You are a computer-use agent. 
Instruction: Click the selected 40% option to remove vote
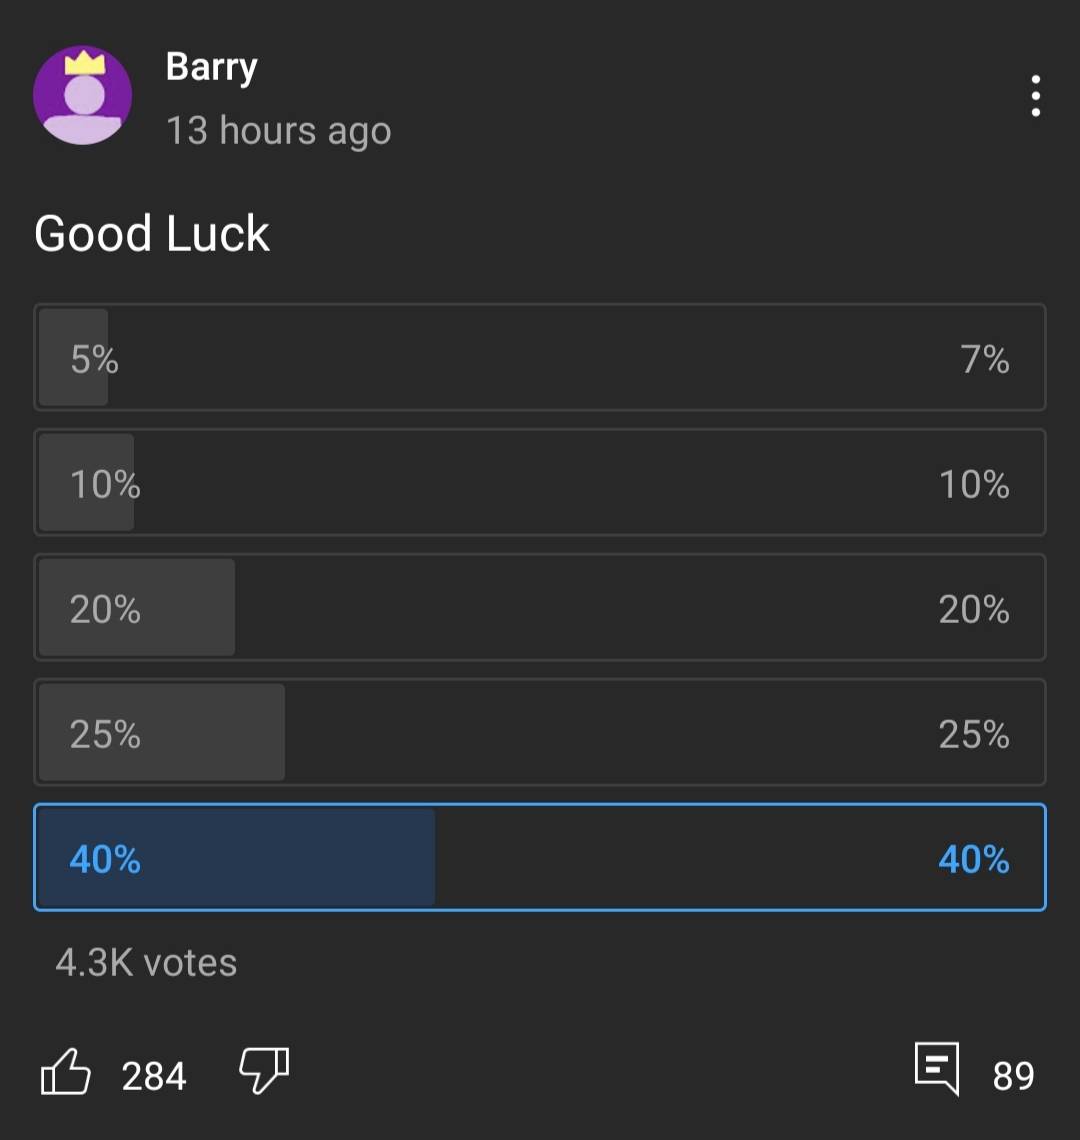pos(540,857)
